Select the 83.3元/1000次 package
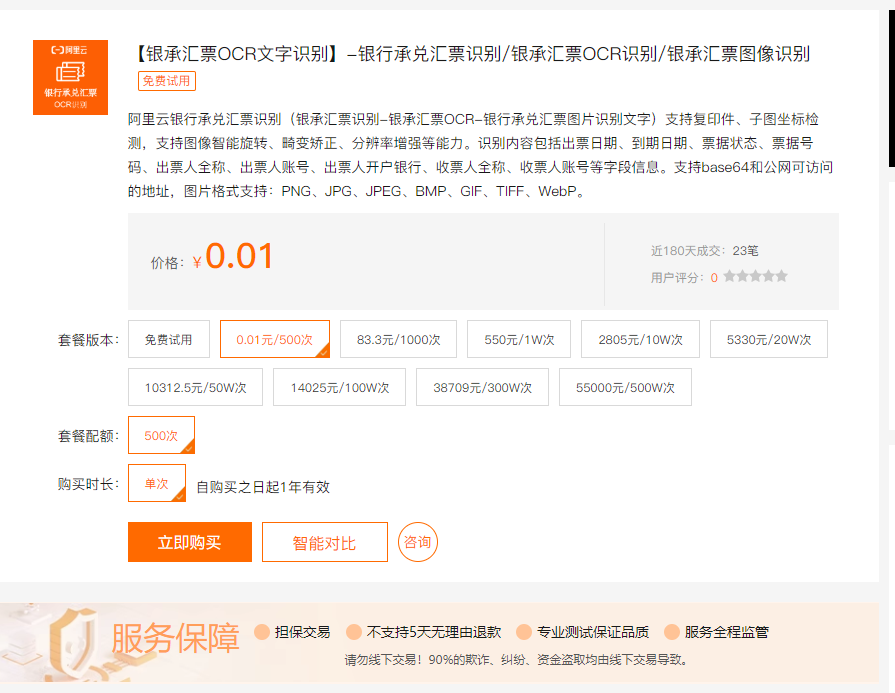 click(398, 339)
